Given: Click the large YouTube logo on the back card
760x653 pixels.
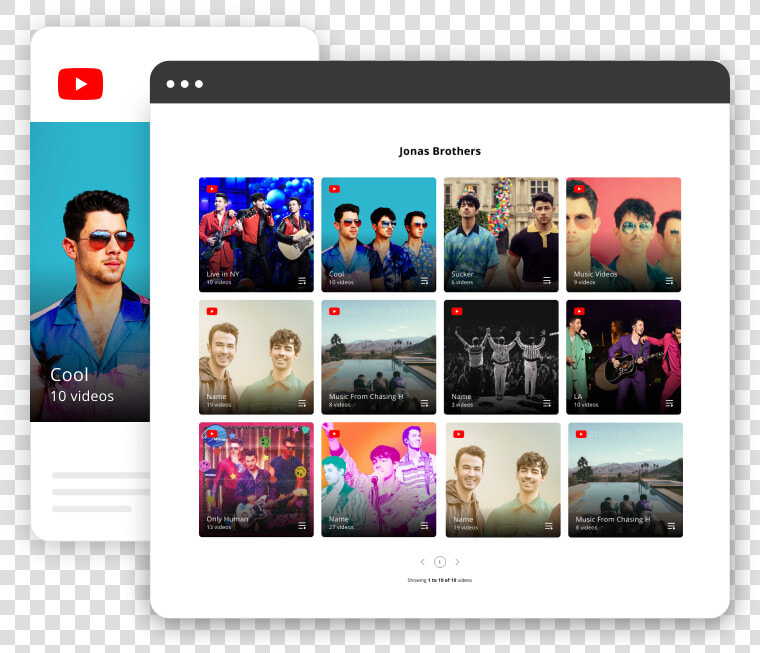Looking at the screenshot, I should (80, 84).
